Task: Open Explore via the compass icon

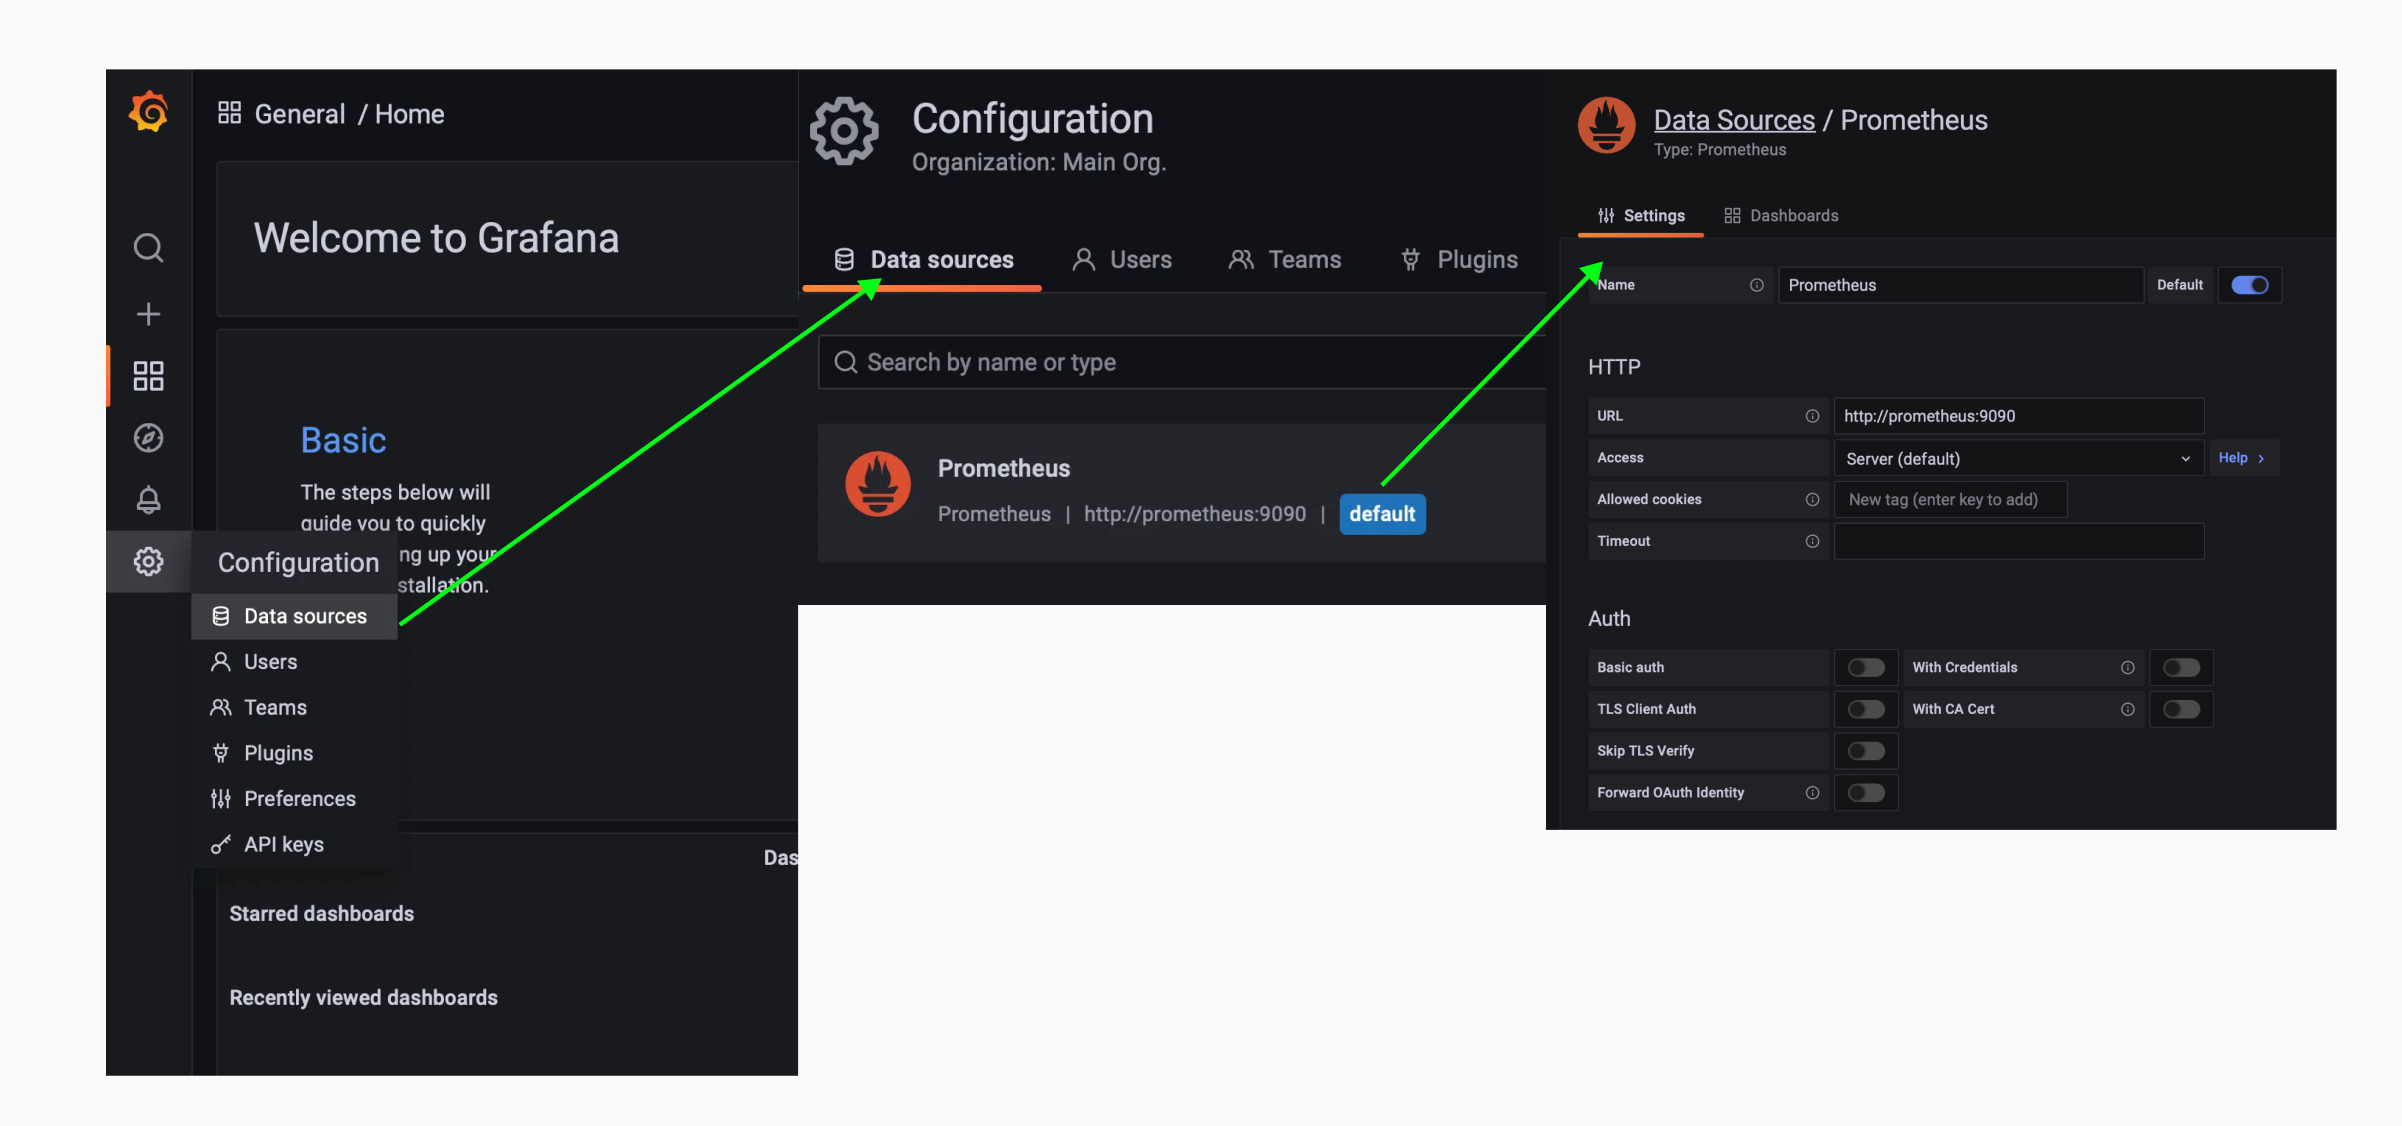Action: click(x=147, y=437)
